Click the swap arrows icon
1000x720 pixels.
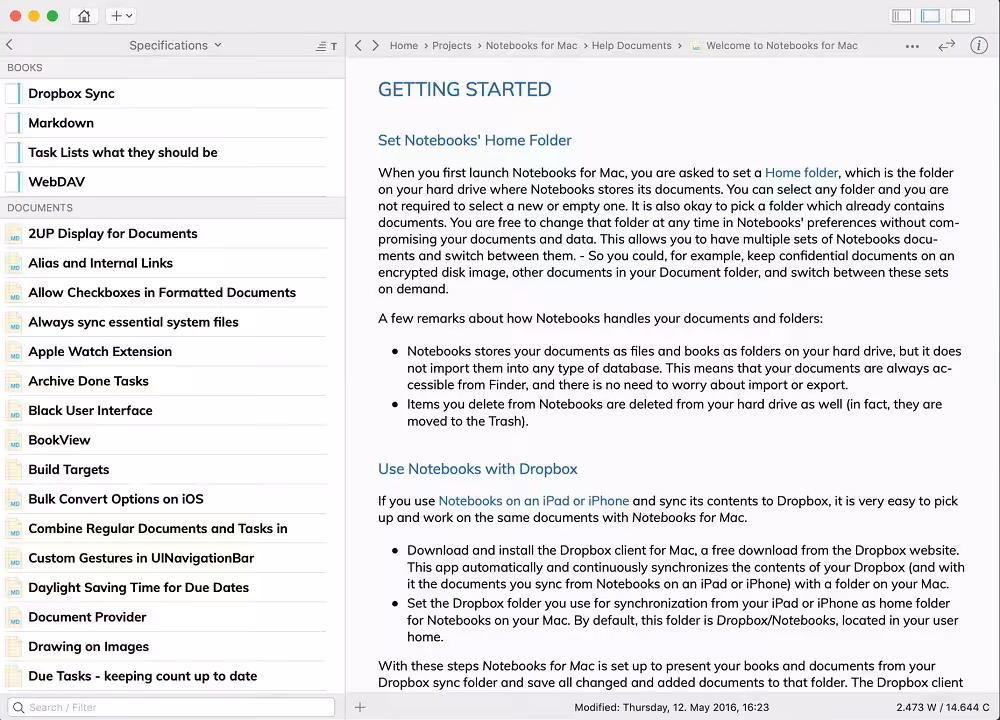[946, 45]
